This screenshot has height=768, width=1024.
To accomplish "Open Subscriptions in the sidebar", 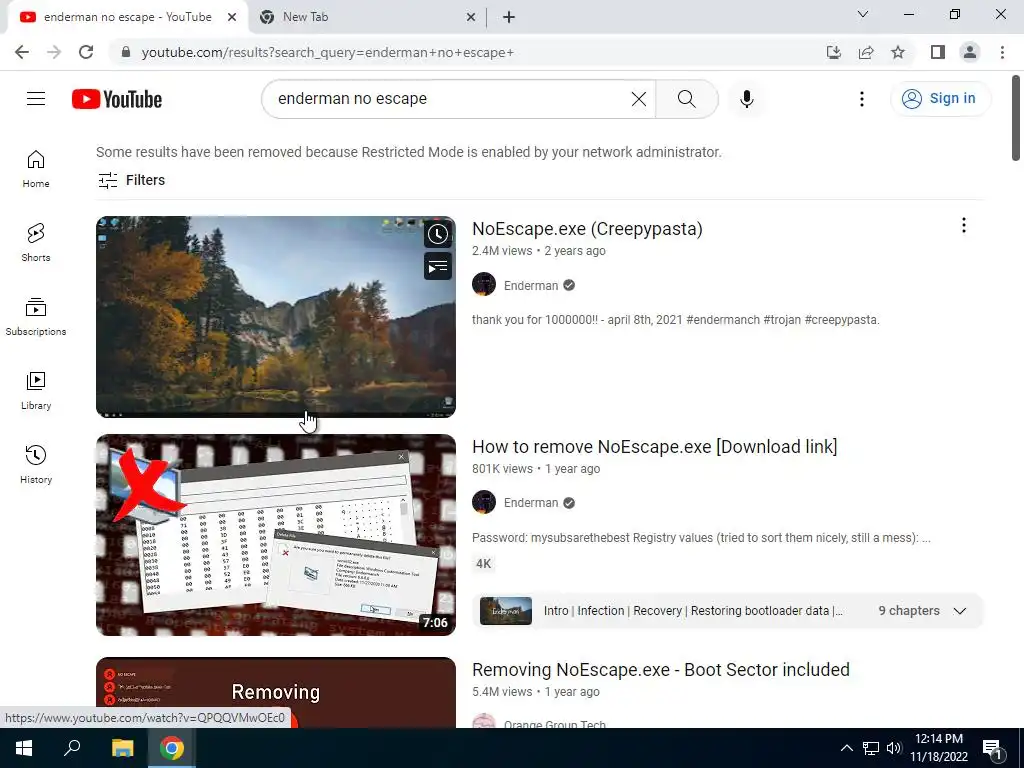I will click(x=36, y=317).
